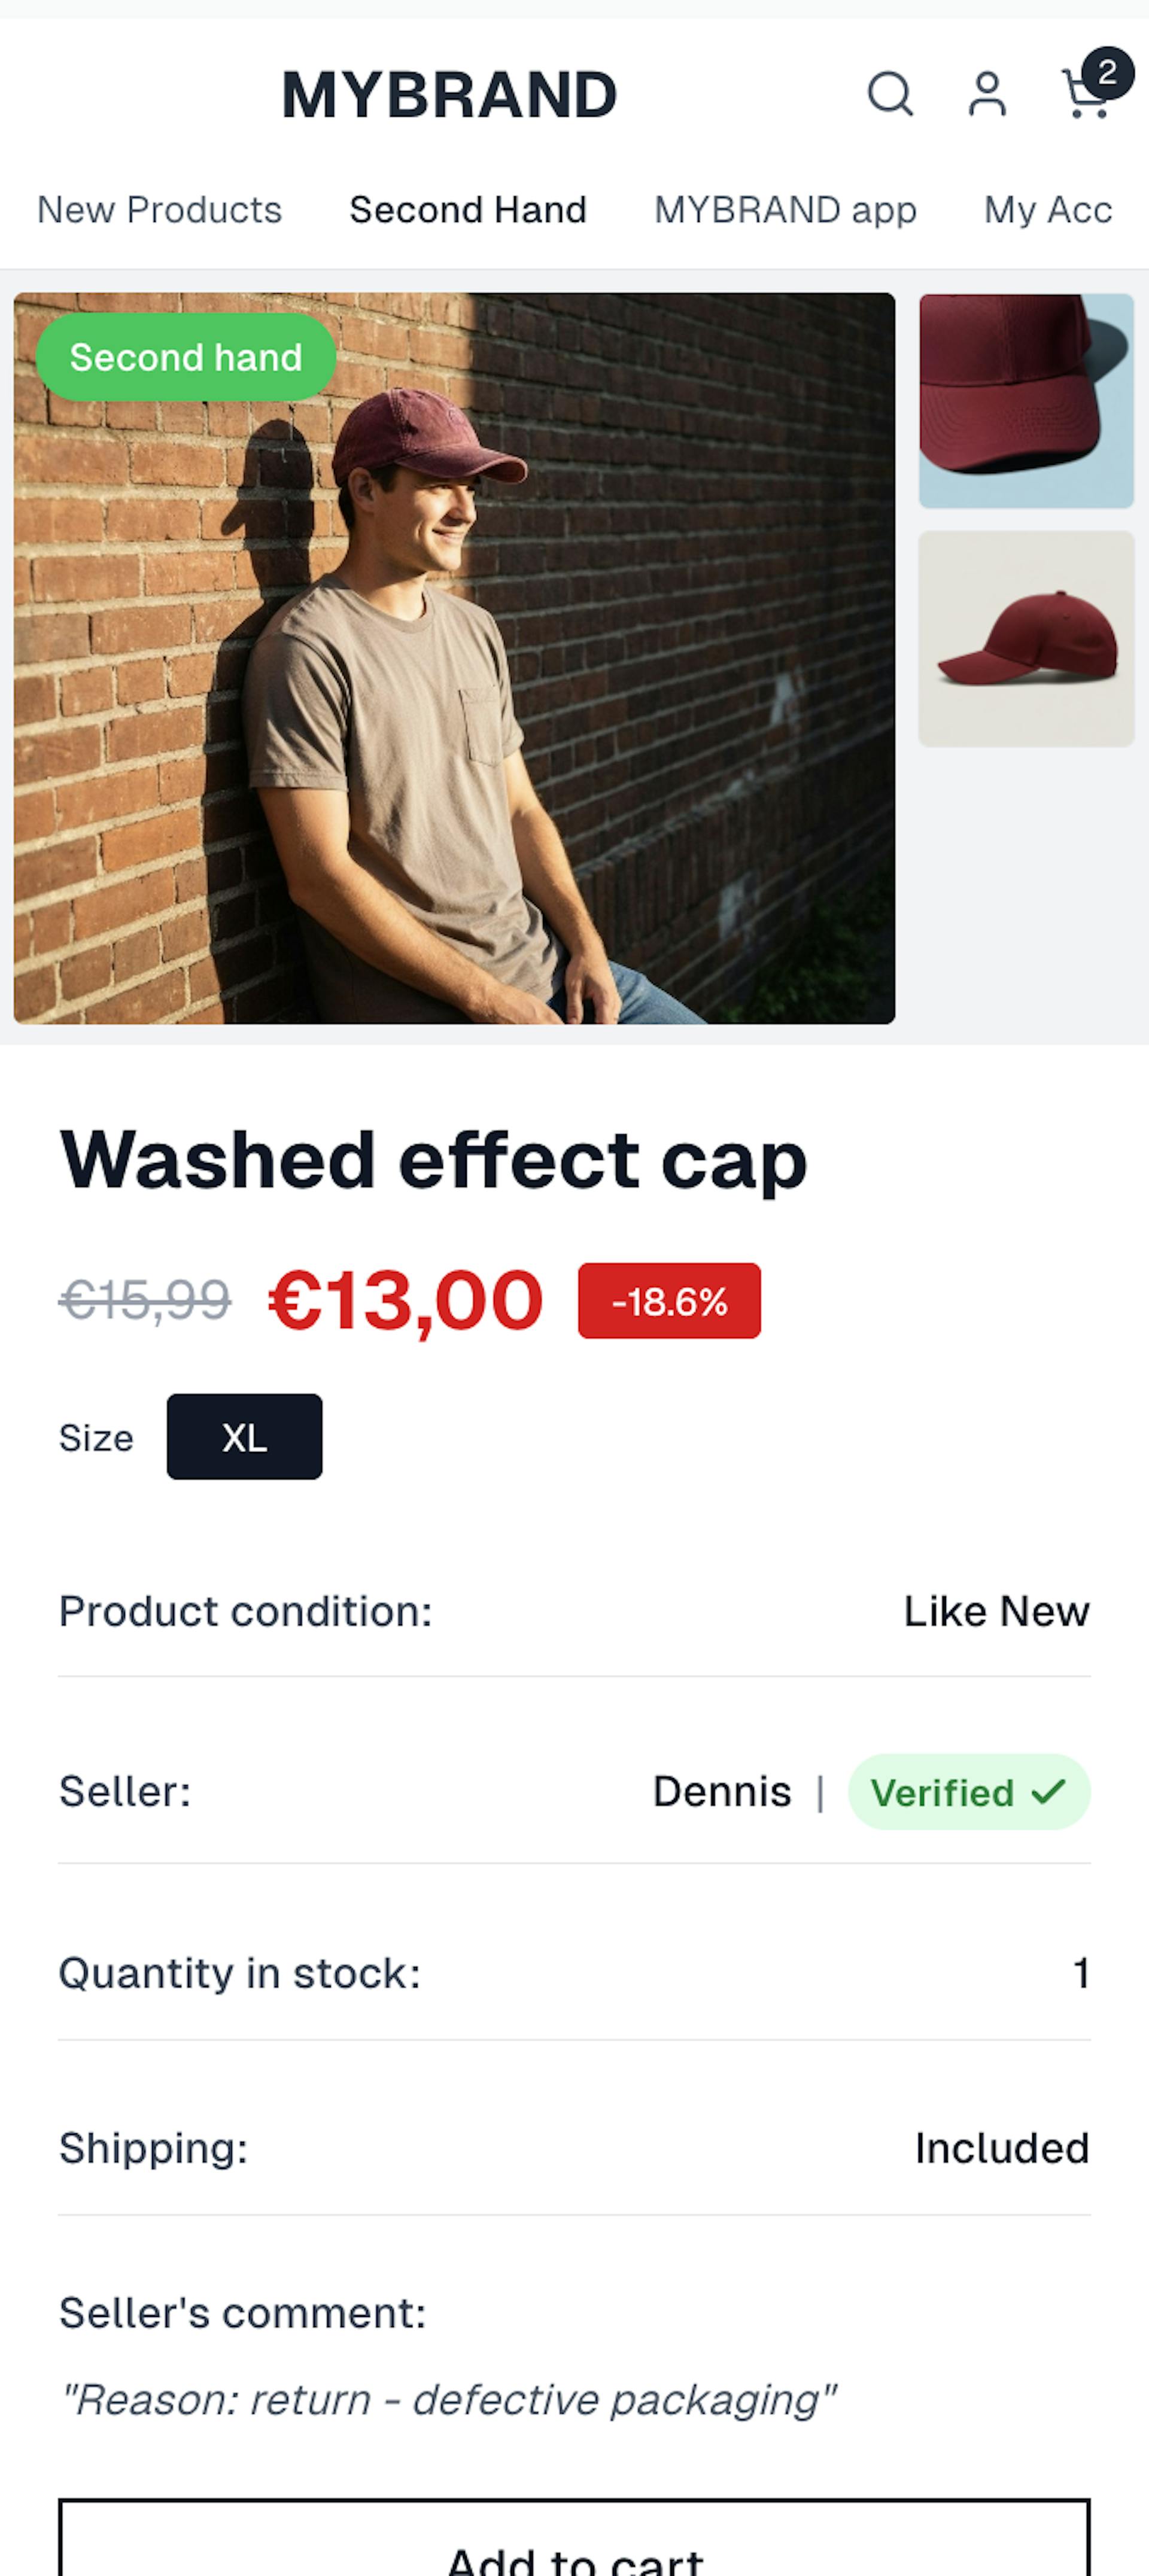Open the search magnifier icon

(889, 95)
